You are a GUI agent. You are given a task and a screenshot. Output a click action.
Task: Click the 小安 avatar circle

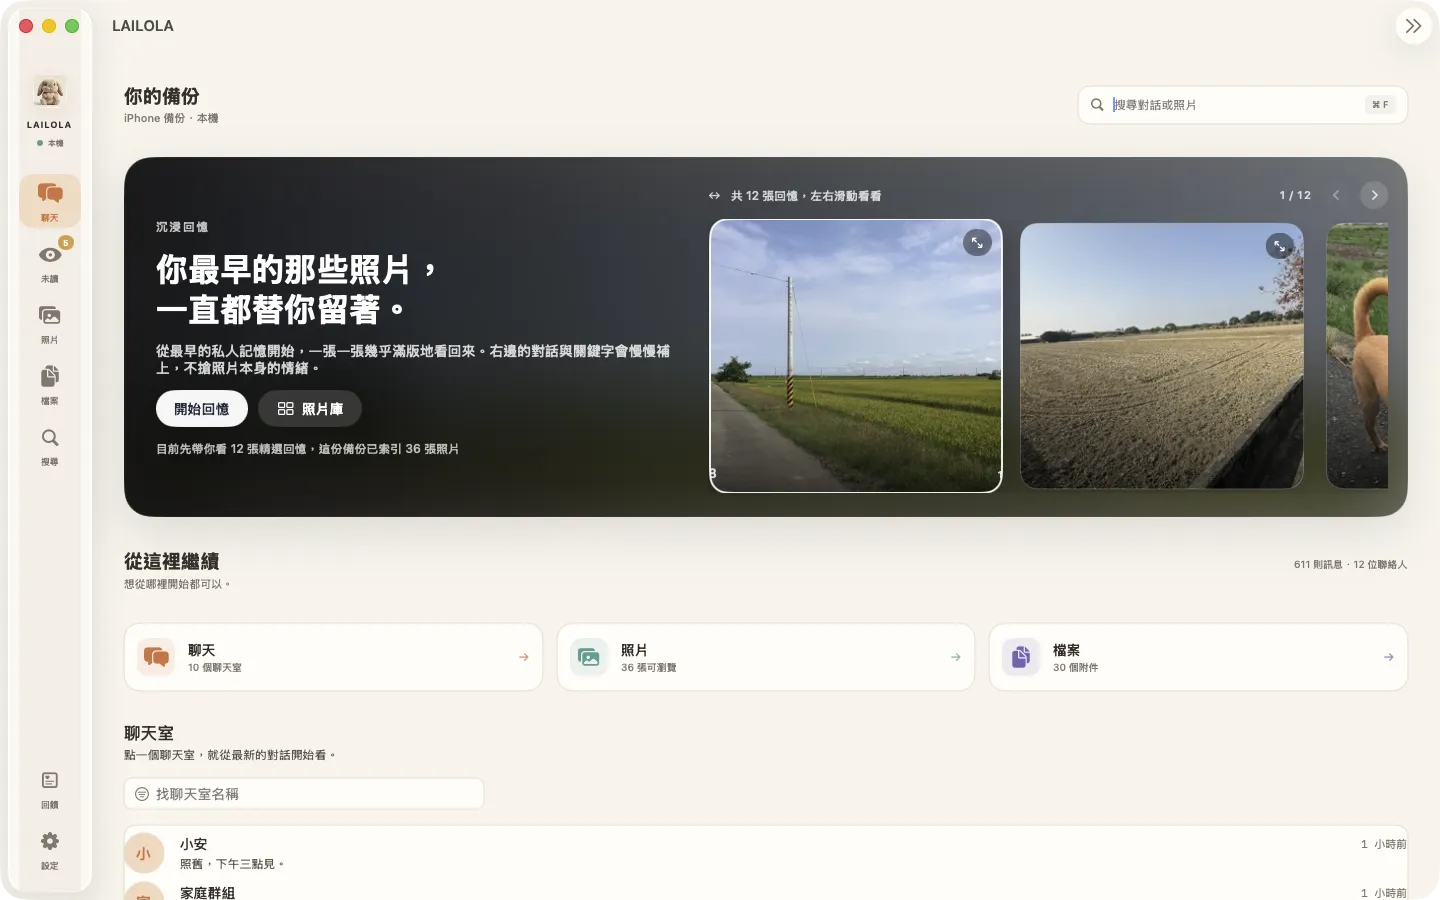pos(144,853)
